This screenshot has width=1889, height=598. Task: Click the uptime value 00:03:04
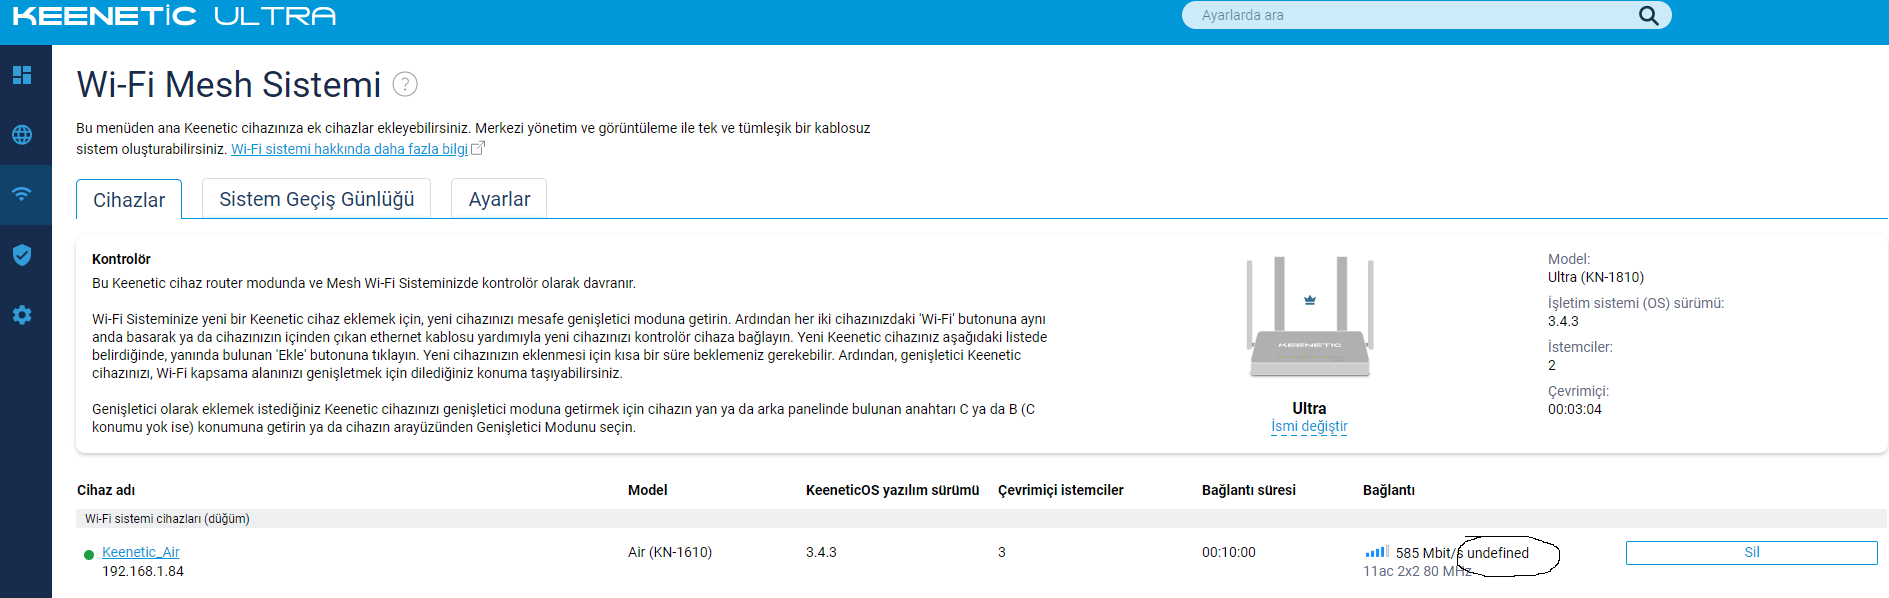(1574, 409)
